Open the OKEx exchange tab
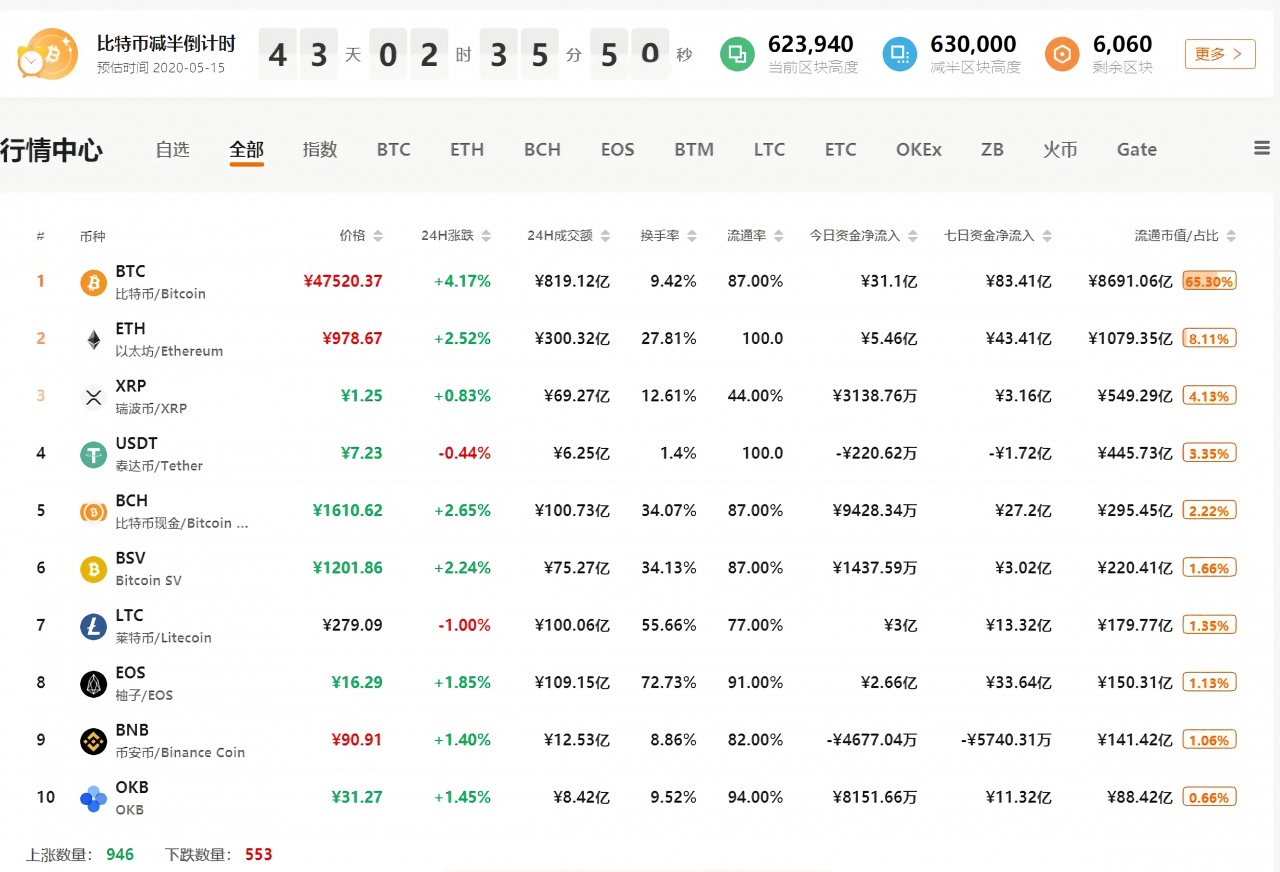Image resolution: width=1280 pixels, height=872 pixels. (919, 149)
